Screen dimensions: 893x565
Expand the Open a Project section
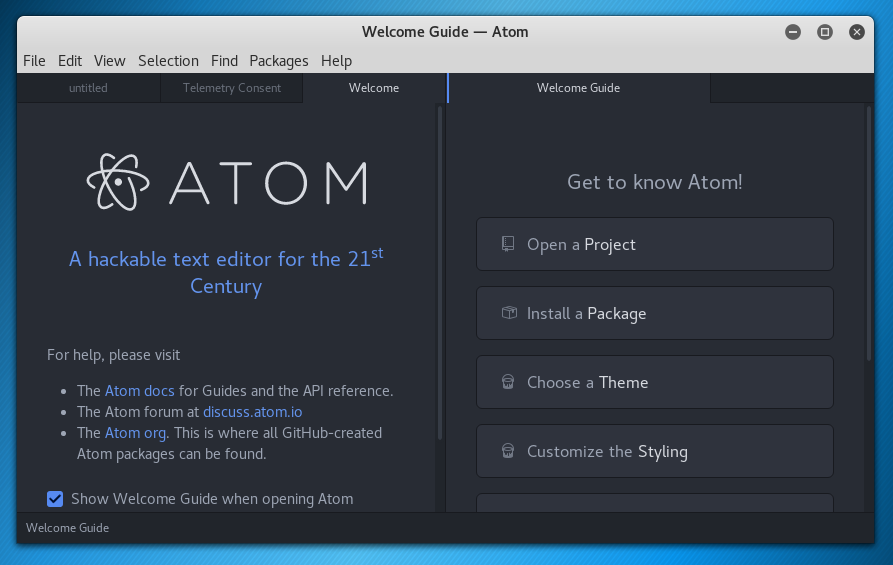pos(655,244)
